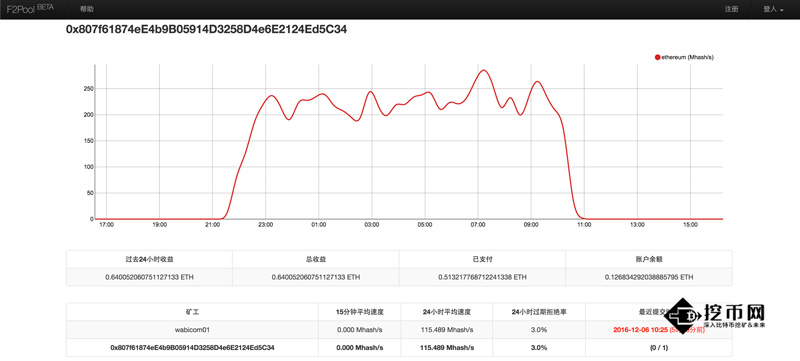
Task: Click the 250 y-axis label
Action: pos(88,89)
